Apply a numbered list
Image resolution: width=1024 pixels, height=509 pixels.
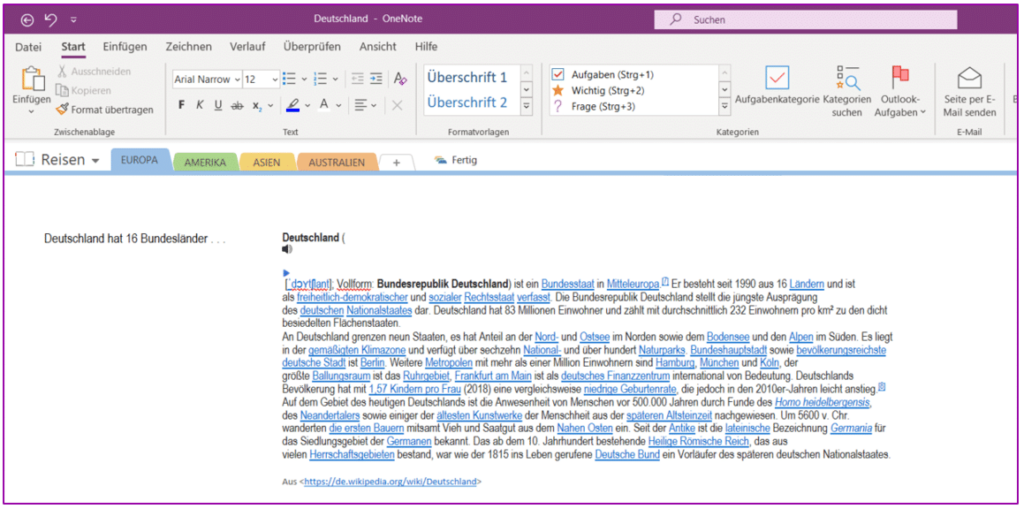click(320, 79)
